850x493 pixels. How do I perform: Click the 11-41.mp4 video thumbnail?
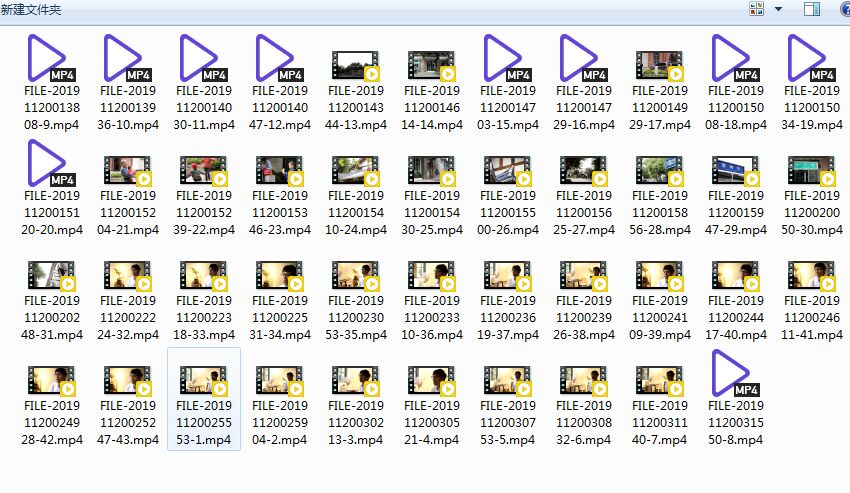point(811,275)
